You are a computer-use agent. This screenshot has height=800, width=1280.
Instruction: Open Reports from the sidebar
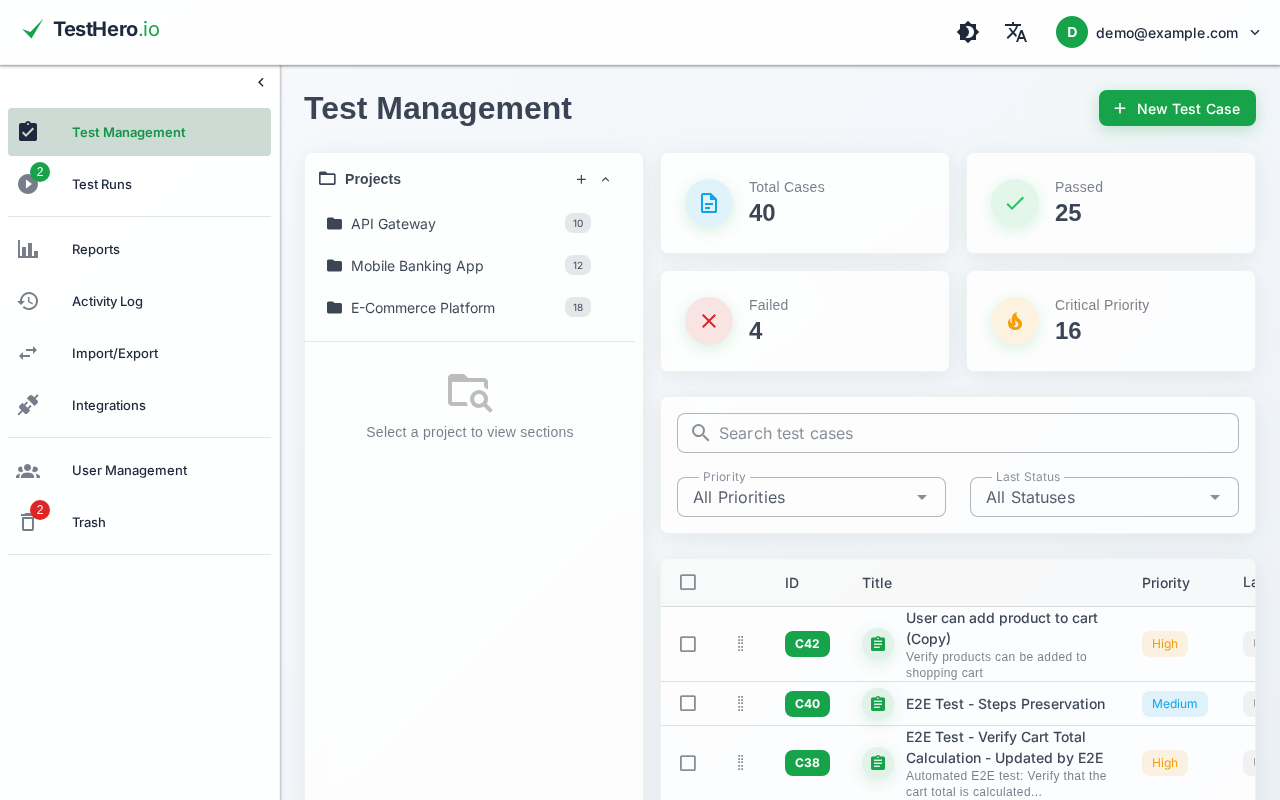click(139, 249)
